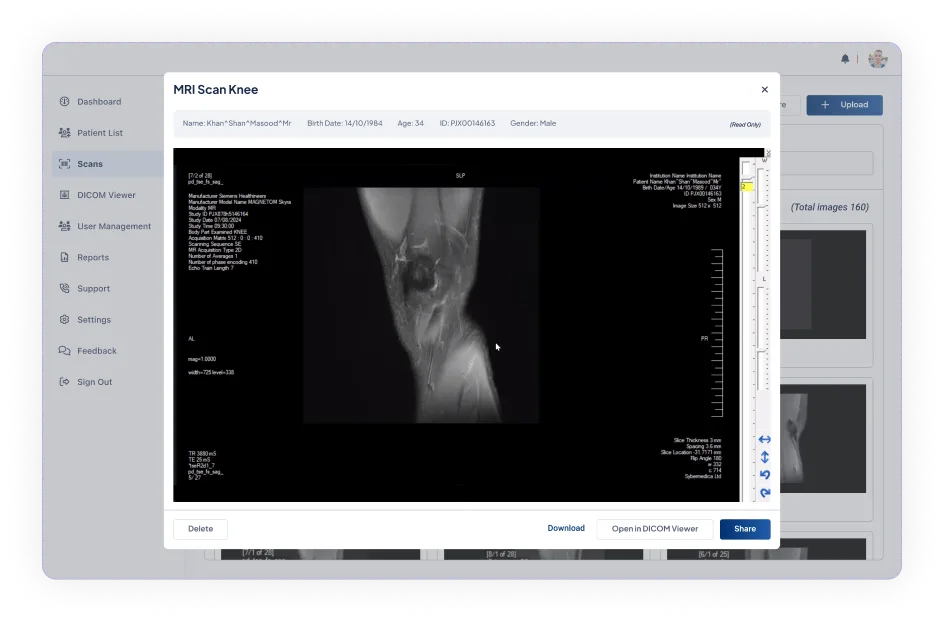This screenshot has height=624, width=944.
Task: Open the flip horizontal icon in viewer toolbar
Action: (x=765, y=439)
